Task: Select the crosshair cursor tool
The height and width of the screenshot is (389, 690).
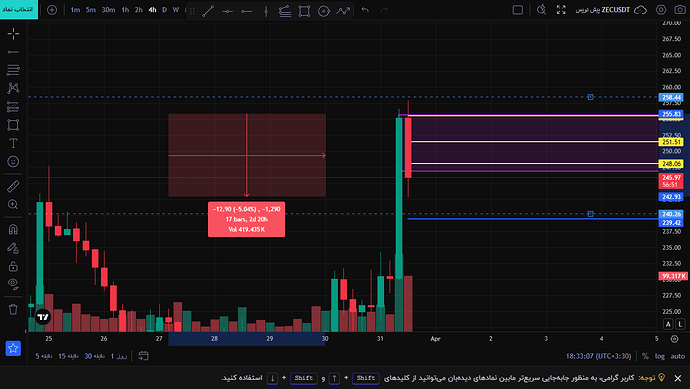Action: [13, 33]
